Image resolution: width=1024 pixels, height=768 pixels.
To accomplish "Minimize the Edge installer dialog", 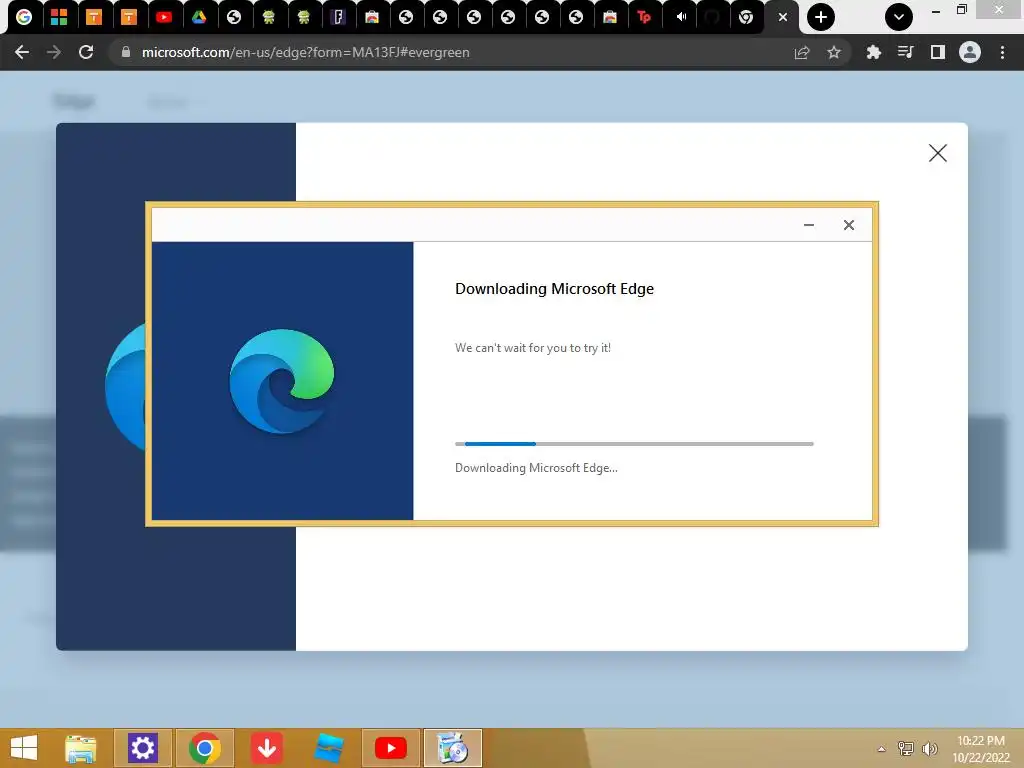I will 809,225.
